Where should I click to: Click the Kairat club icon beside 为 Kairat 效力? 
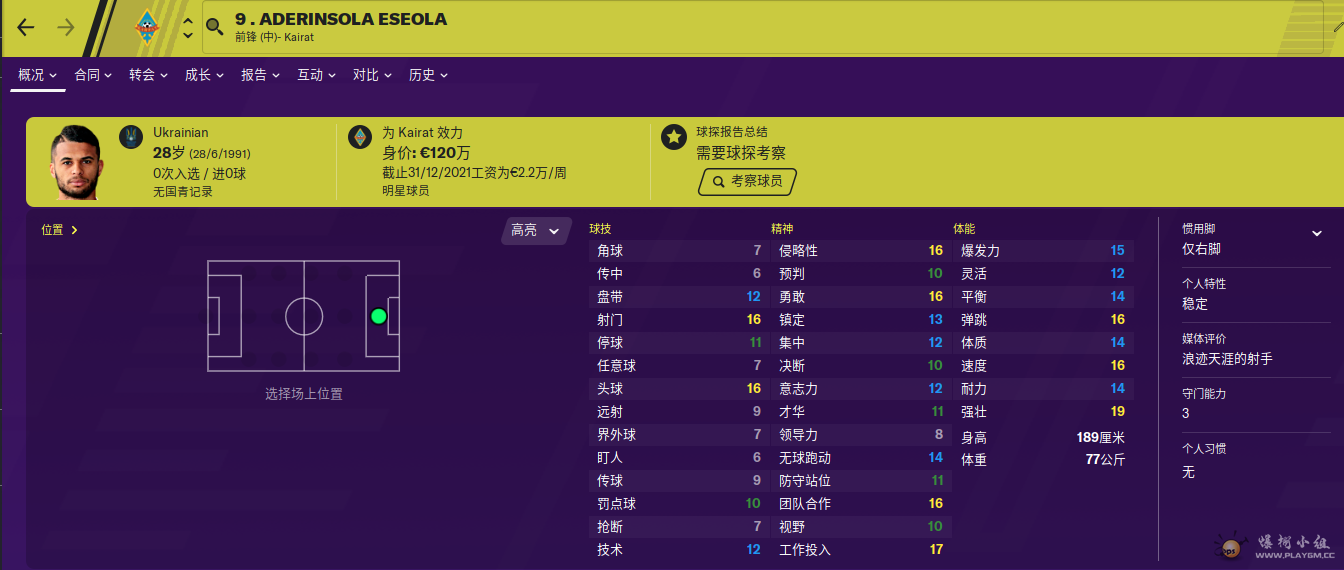[360, 137]
